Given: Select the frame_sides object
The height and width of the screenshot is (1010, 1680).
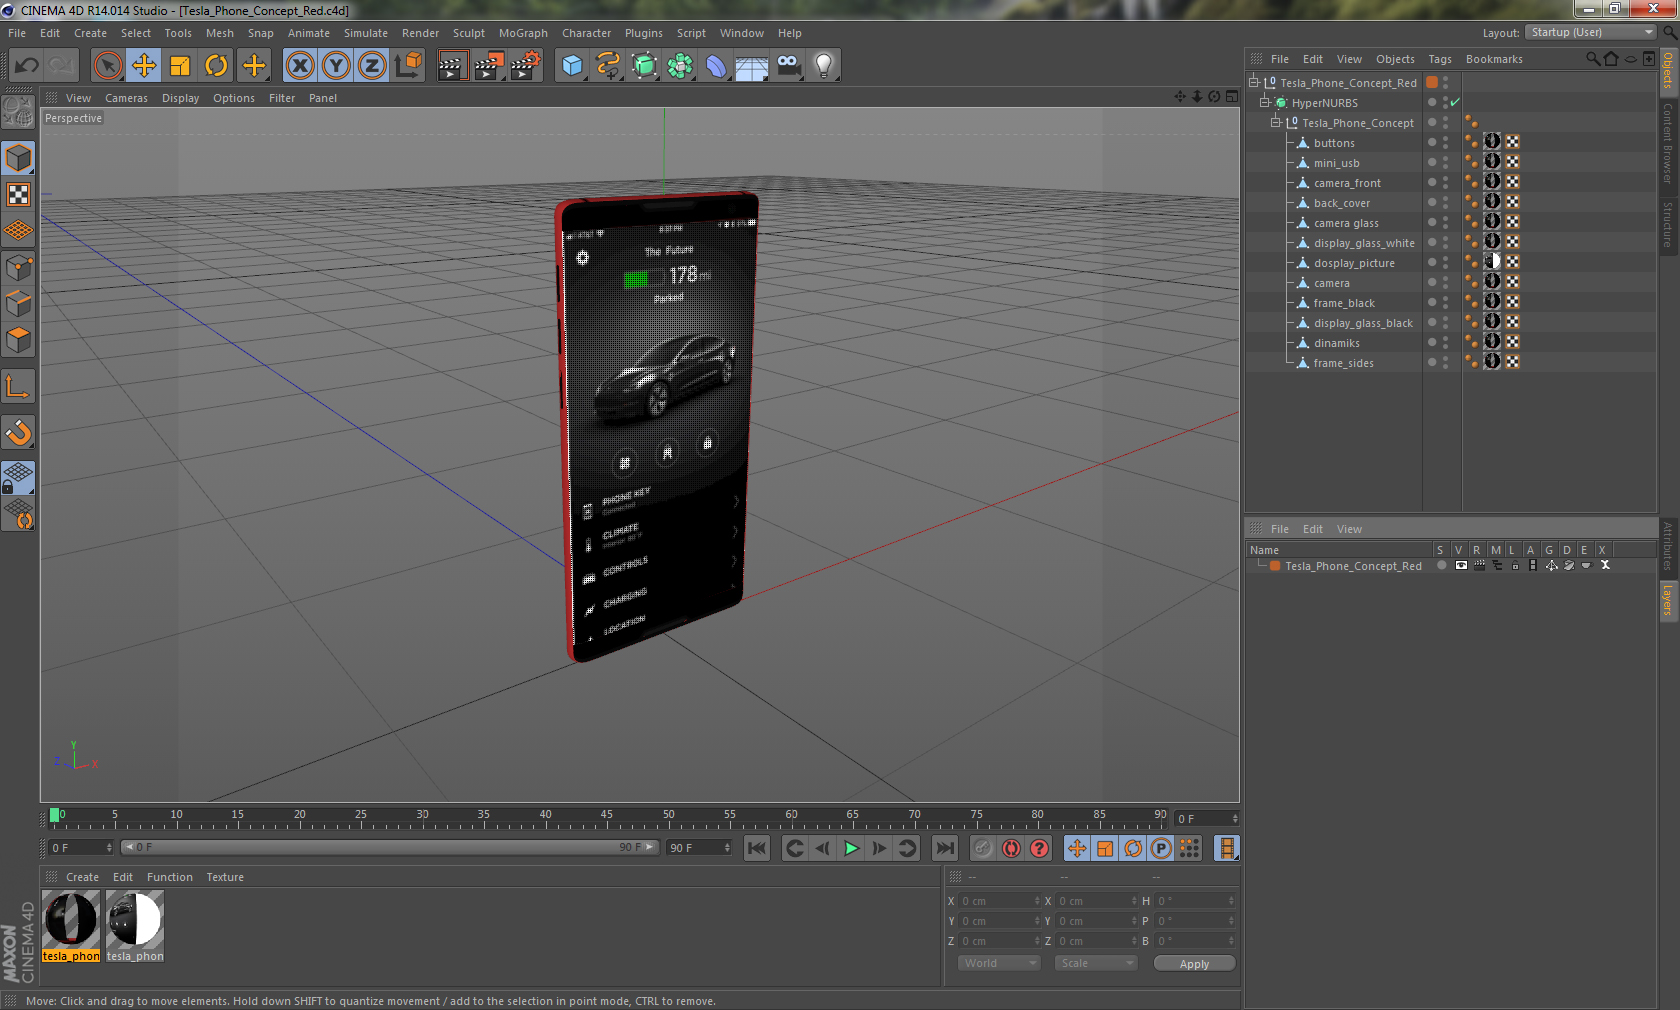Looking at the screenshot, I should point(1343,363).
